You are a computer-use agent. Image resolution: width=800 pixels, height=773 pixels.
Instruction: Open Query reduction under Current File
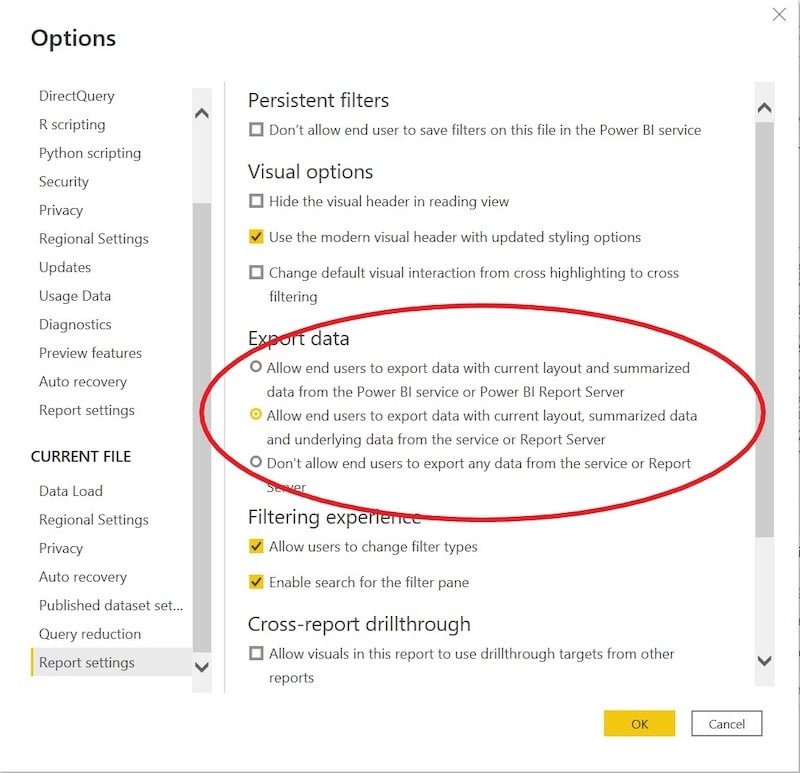[90, 634]
